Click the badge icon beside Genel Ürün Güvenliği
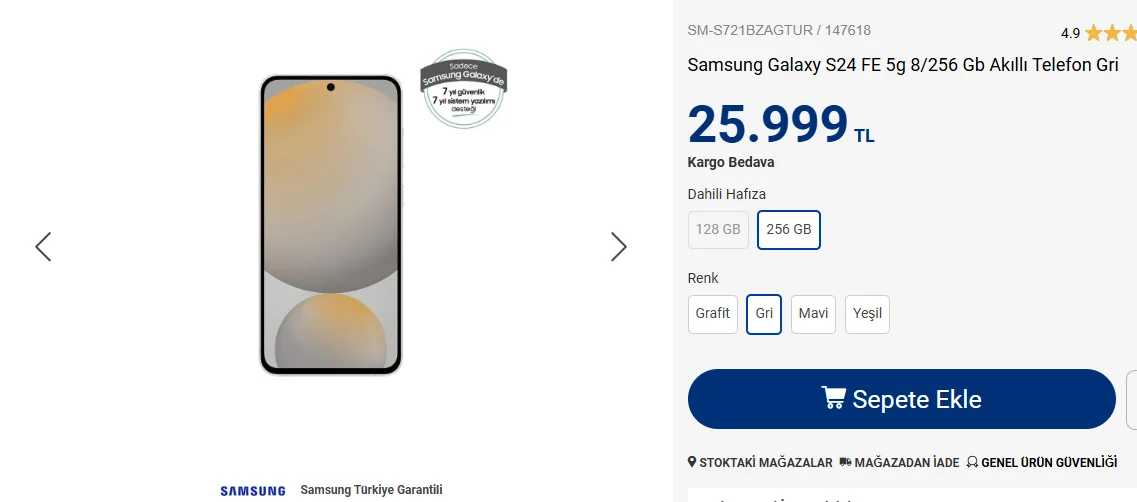1137x502 pixels. 972,462
